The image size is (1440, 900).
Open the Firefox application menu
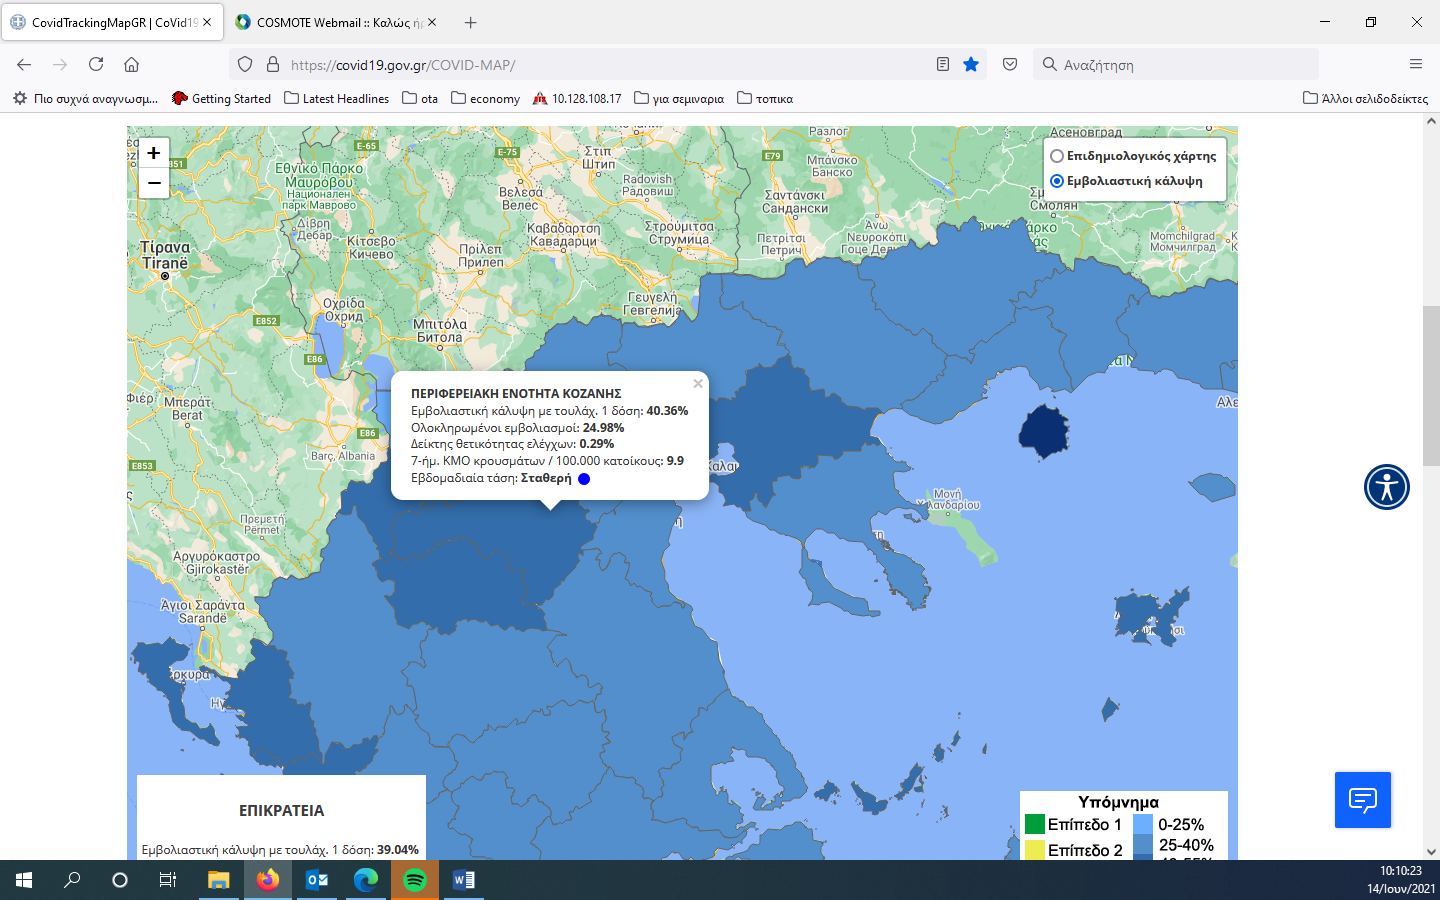[1416, 64]
